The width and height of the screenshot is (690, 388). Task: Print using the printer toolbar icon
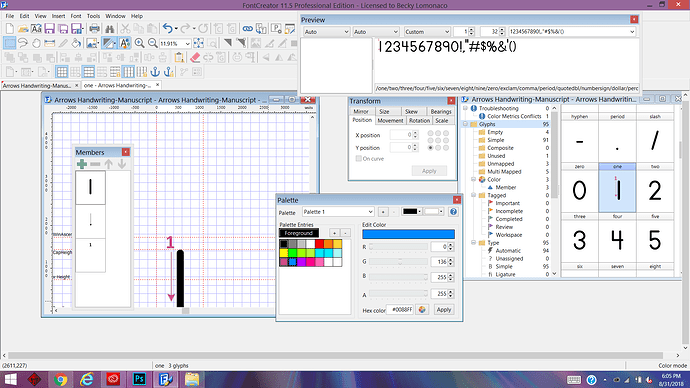click(94, 29)
